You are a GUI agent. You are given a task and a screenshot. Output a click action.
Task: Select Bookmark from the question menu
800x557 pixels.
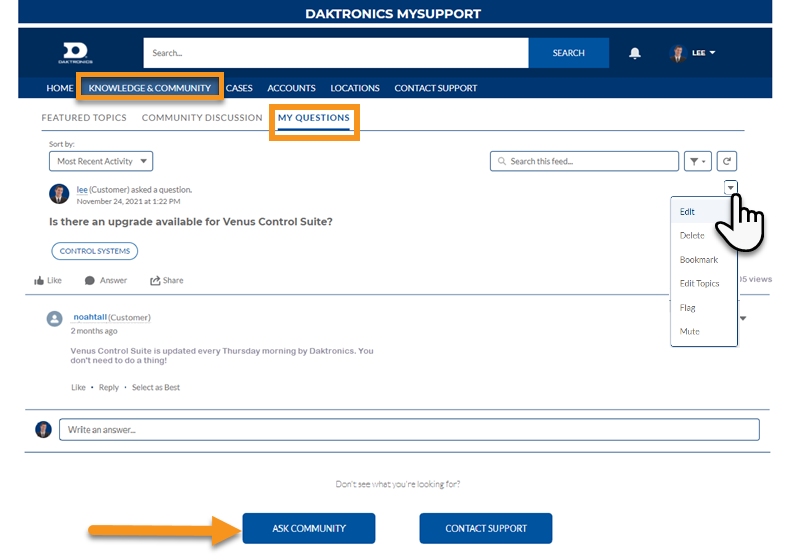pos(699,260)
